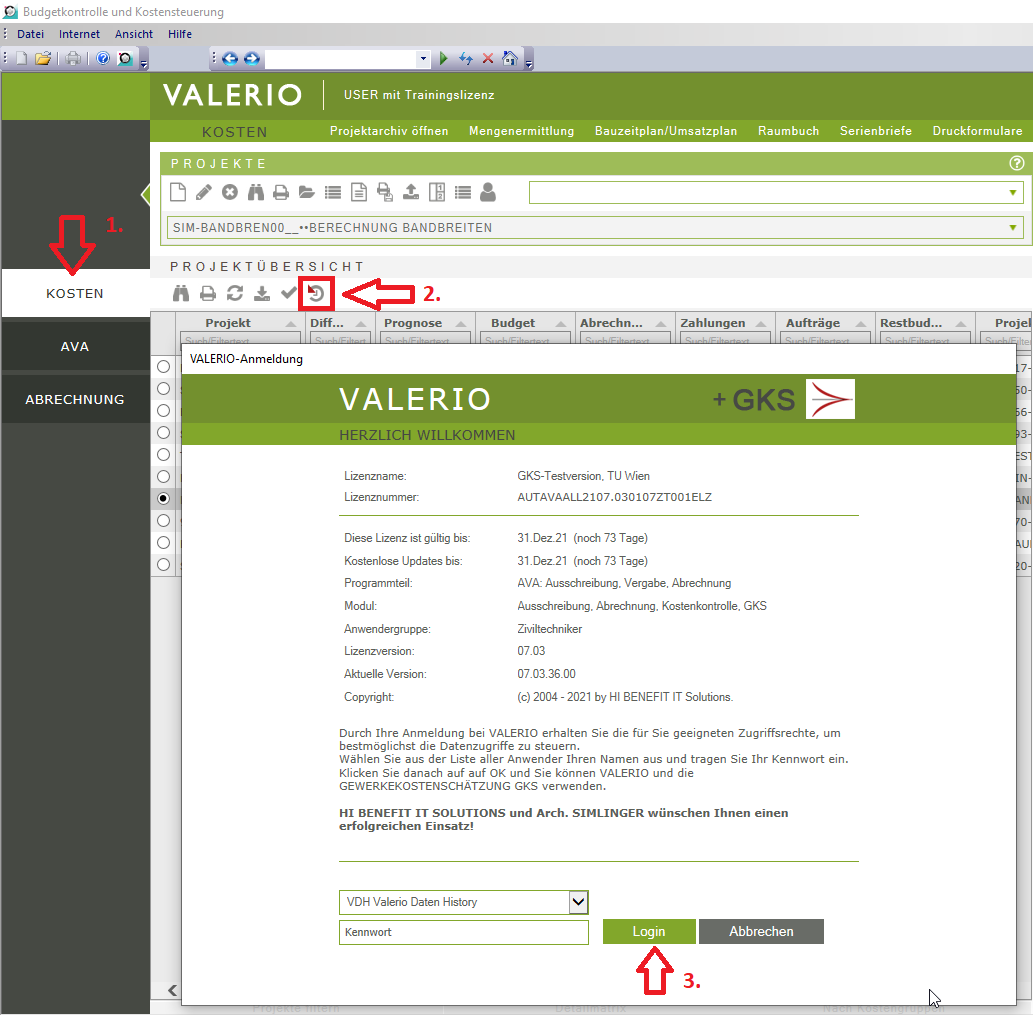
Task: Click the home icon in navigation toolbar
Action: click(x=509, y=59)
